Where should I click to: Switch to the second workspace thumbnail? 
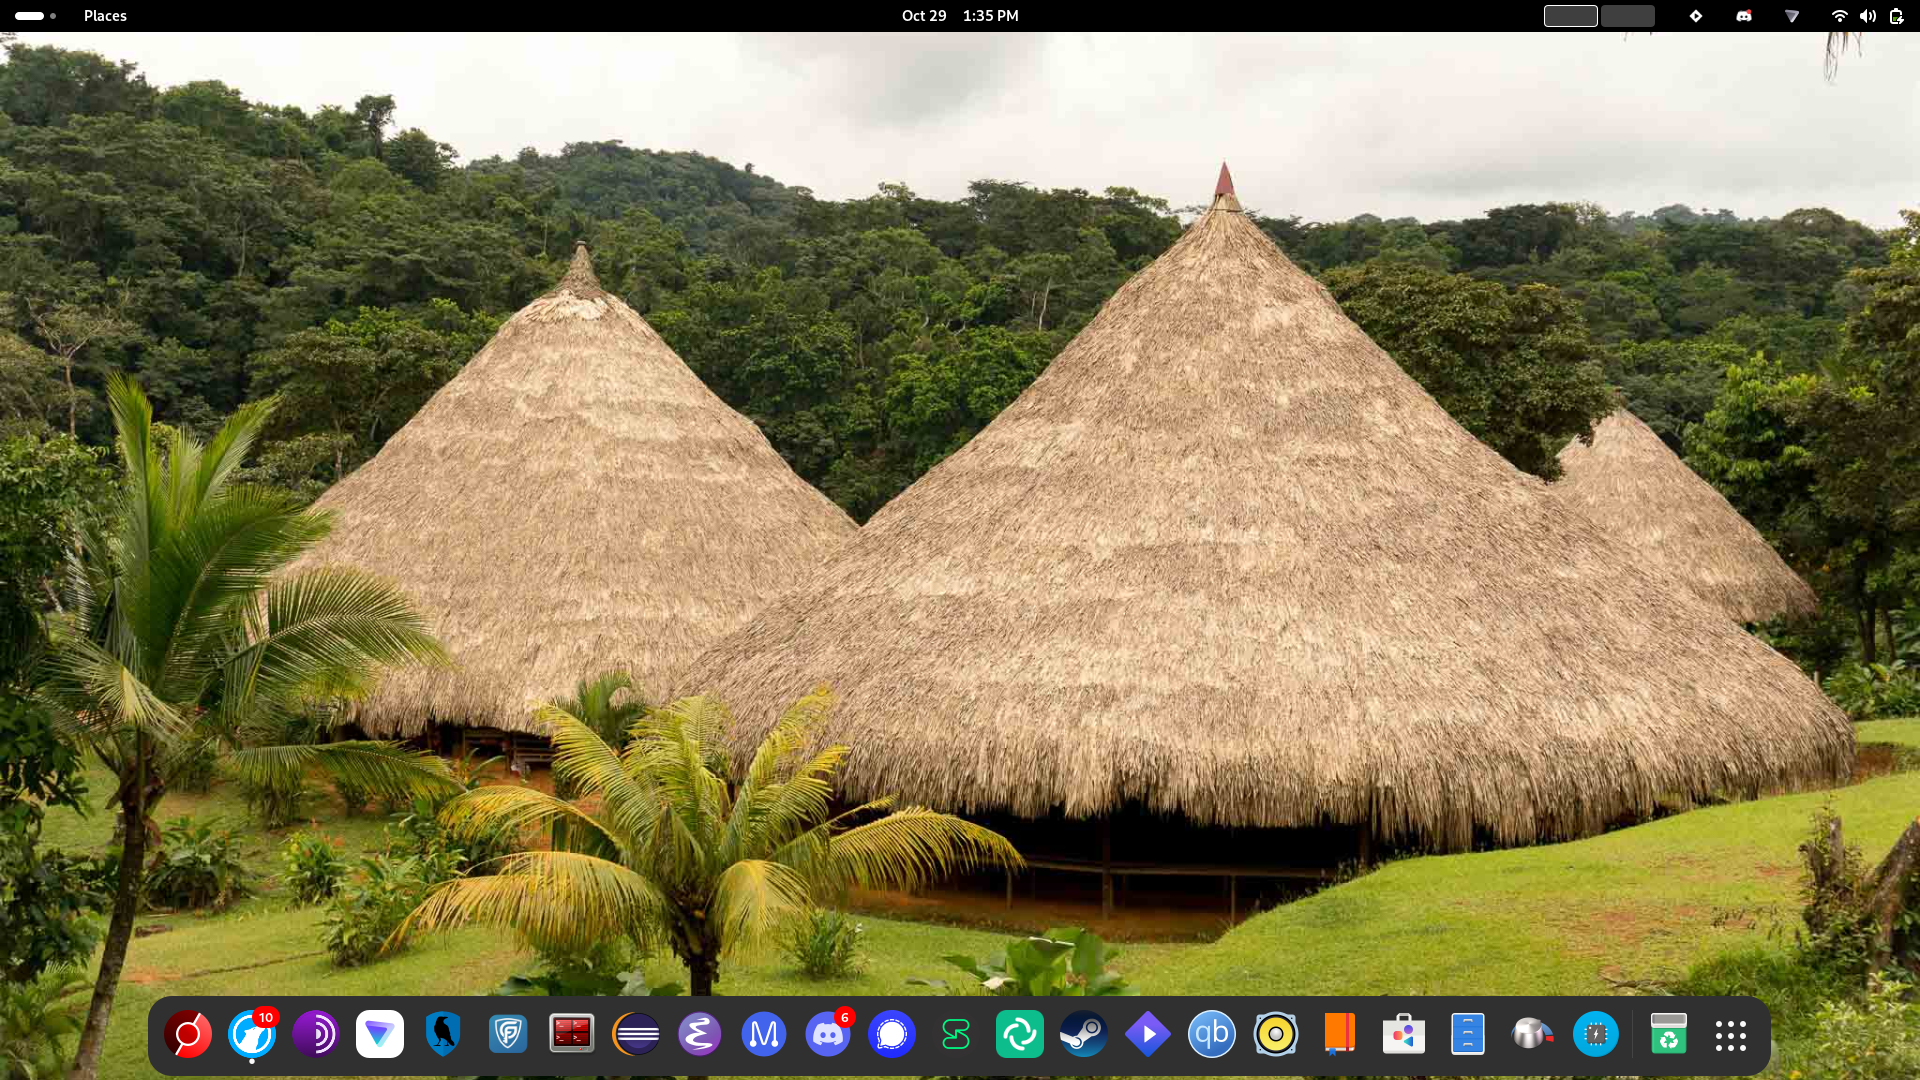(x=1627, y=16)
